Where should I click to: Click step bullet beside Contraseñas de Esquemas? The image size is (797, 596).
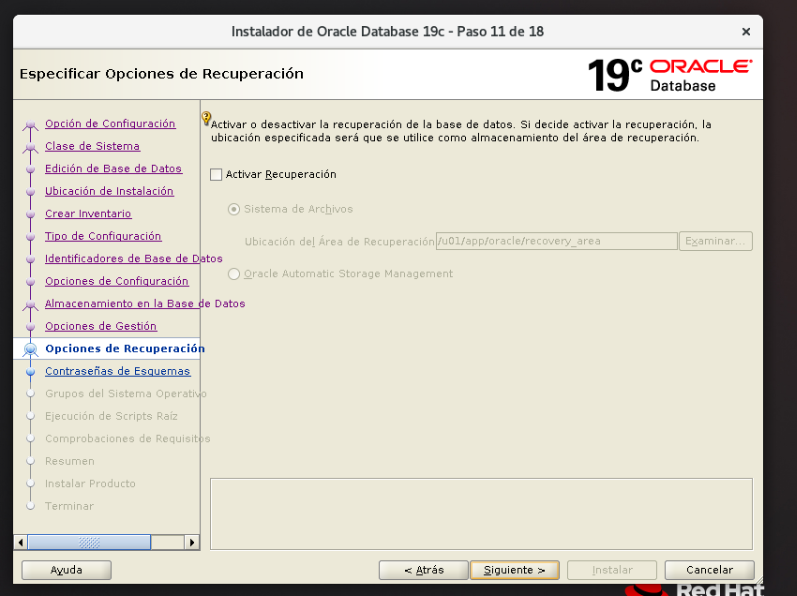point(30,372)
